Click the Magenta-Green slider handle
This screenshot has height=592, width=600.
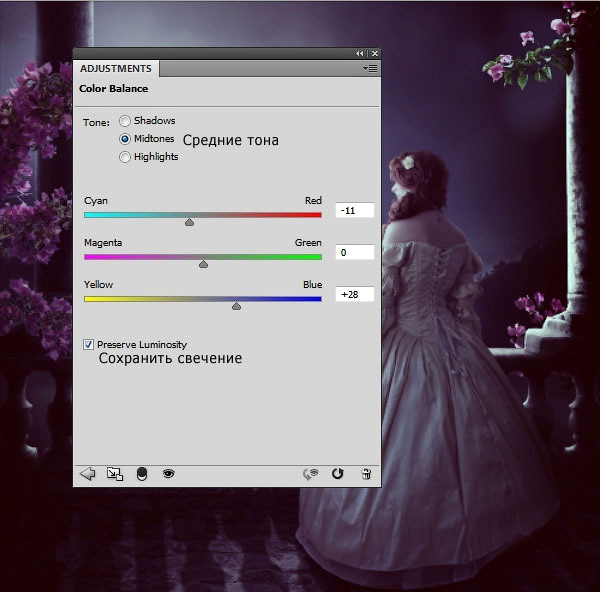pyautogui.click(x=204, y=264)
